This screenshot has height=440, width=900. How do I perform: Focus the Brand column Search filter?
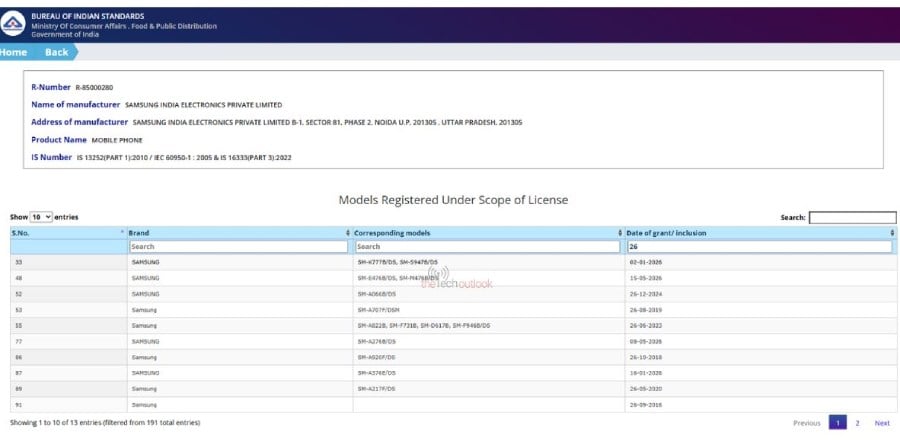coord(239,247)
